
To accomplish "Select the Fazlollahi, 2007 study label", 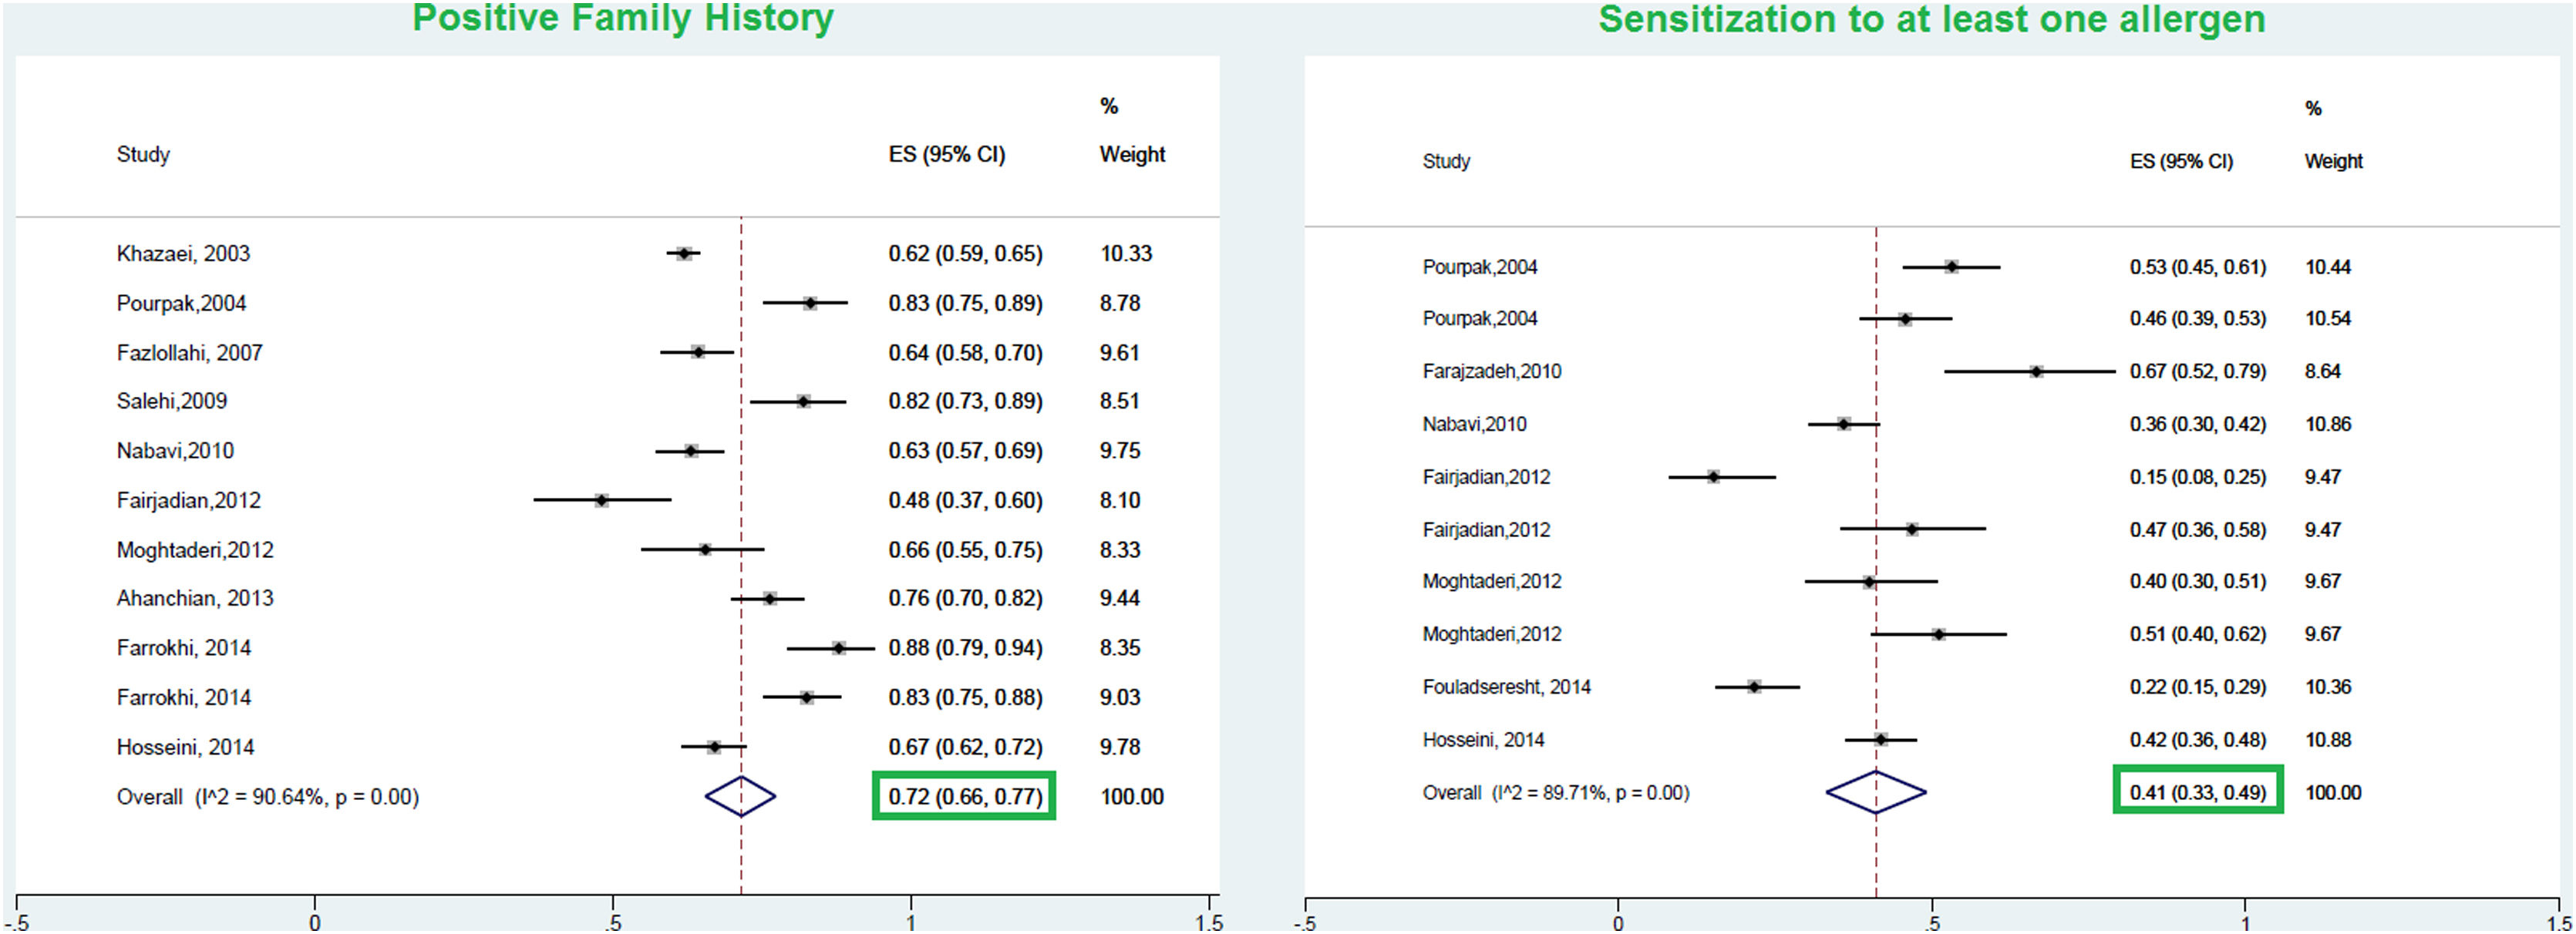I will pos(189,353).
